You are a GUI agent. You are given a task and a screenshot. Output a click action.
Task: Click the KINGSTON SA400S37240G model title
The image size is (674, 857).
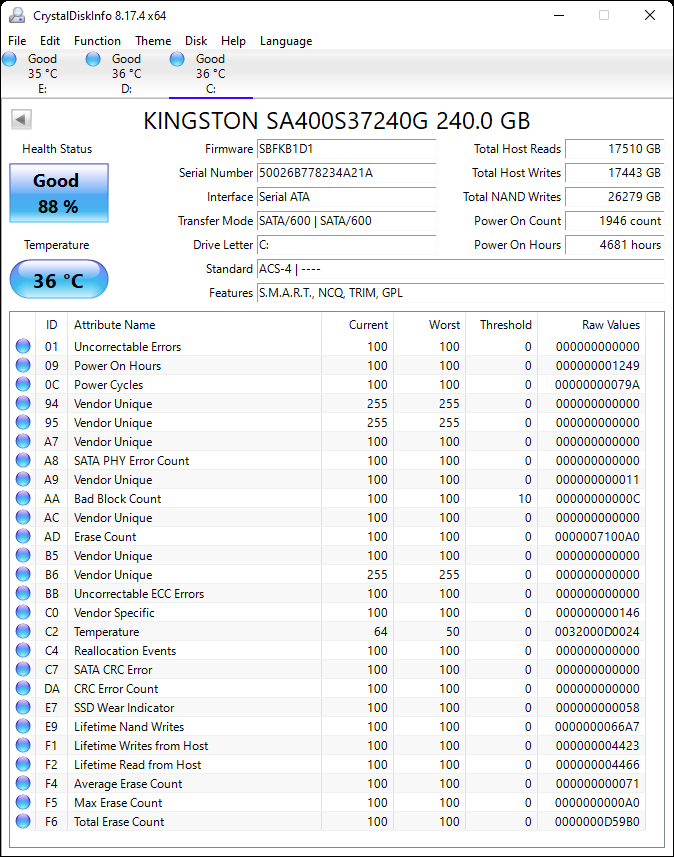[337, 121]
